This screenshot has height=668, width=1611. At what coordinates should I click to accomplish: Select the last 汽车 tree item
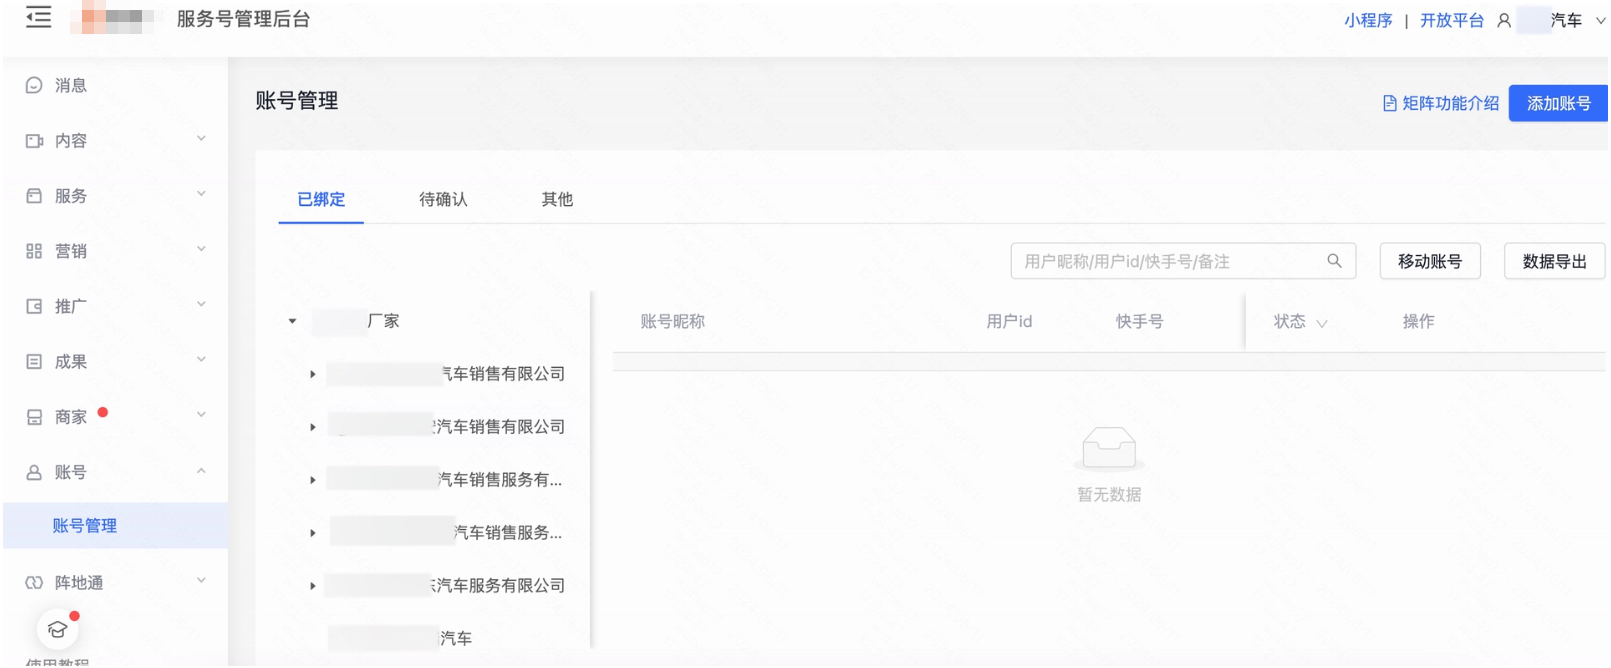pos(400,638)
